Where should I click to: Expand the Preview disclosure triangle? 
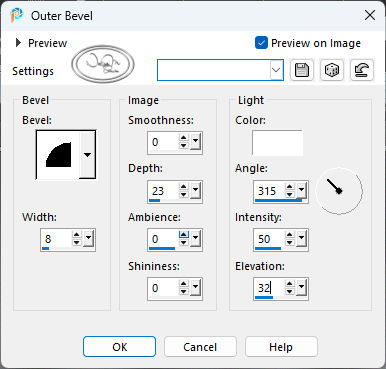(18, 43)
